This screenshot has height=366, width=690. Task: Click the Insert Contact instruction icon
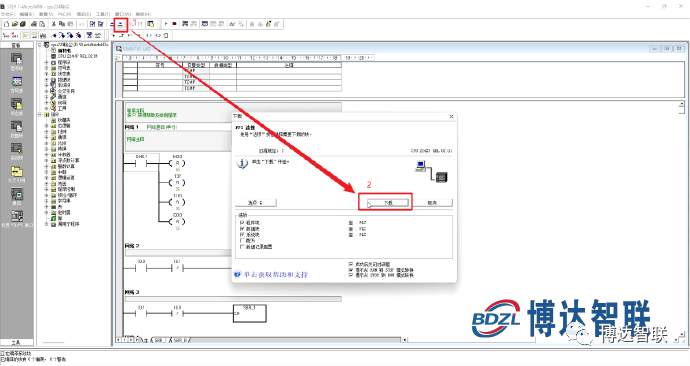pyautogui.click(x=149, y=35)
